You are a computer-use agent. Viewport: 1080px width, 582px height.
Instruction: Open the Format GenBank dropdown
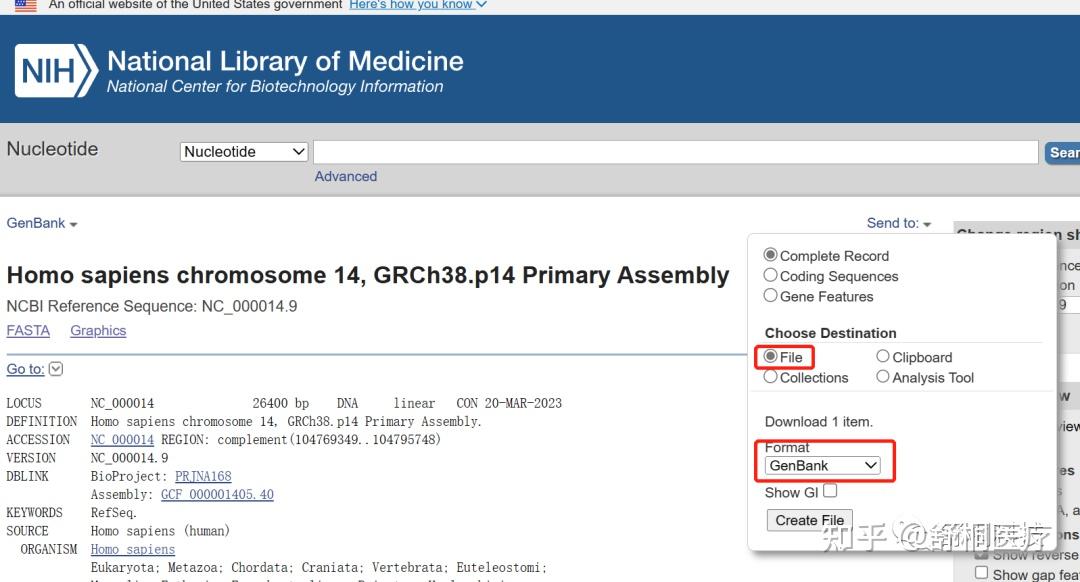tap(824, 466)
